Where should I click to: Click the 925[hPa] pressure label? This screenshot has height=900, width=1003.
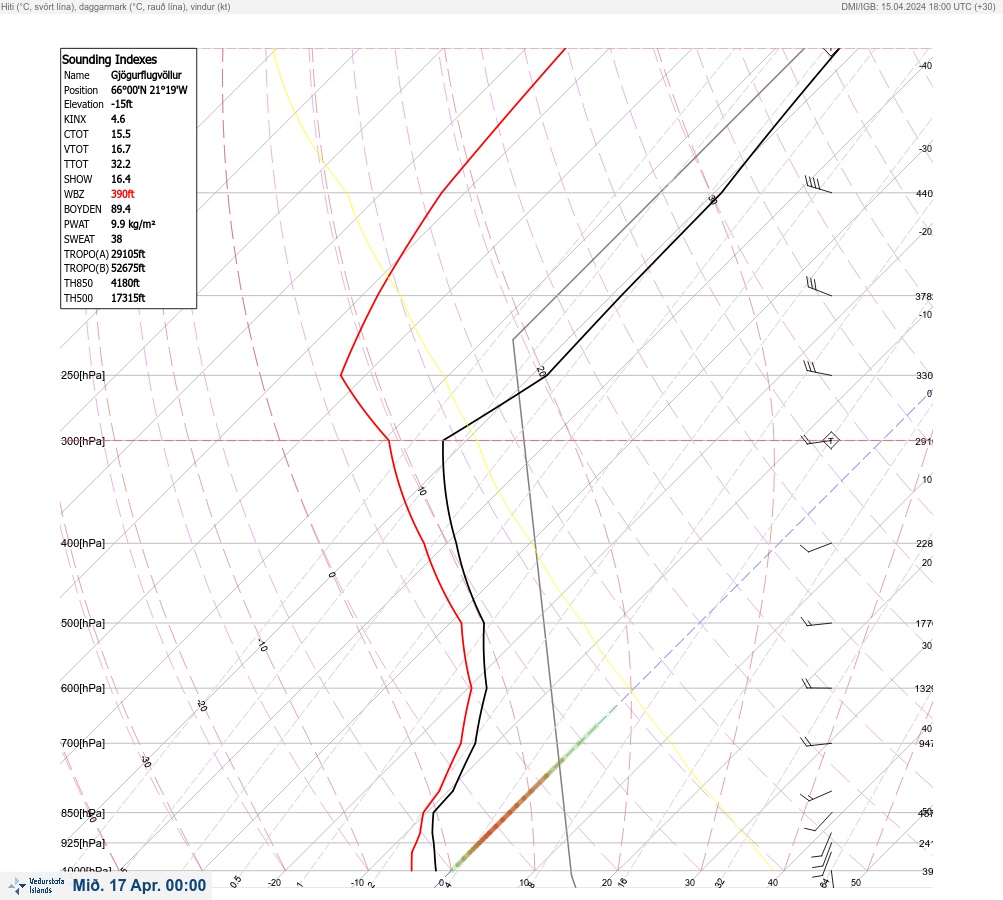(x=83, y=843)
